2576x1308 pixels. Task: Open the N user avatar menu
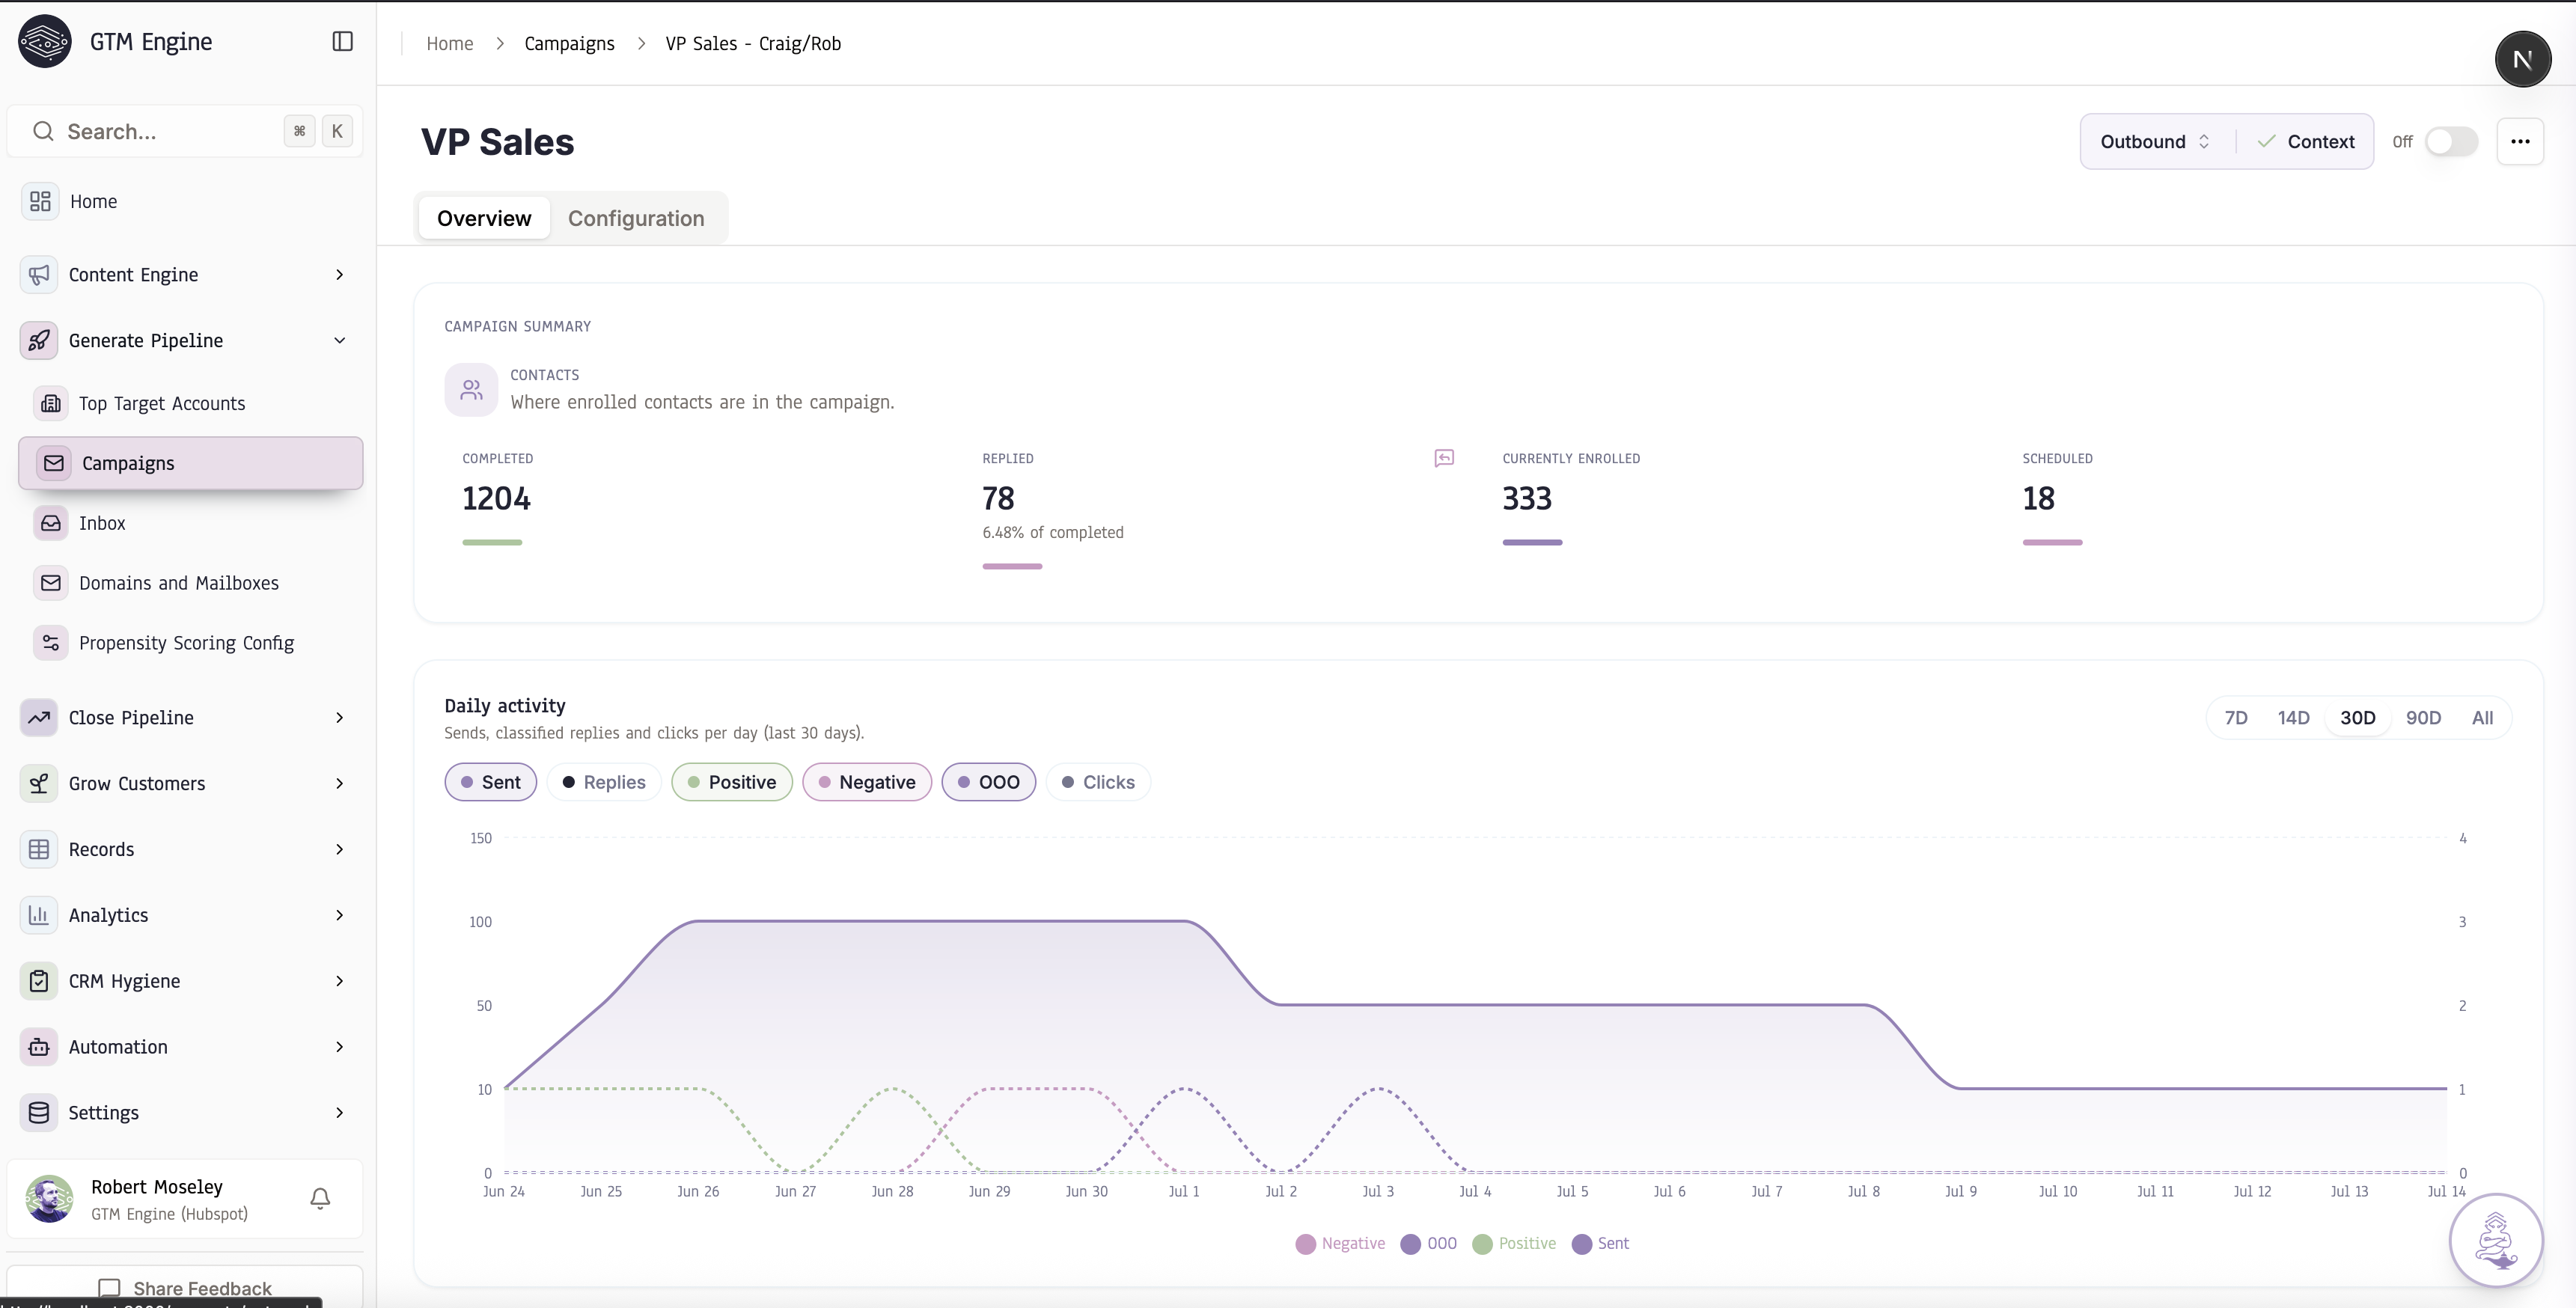2522,59
